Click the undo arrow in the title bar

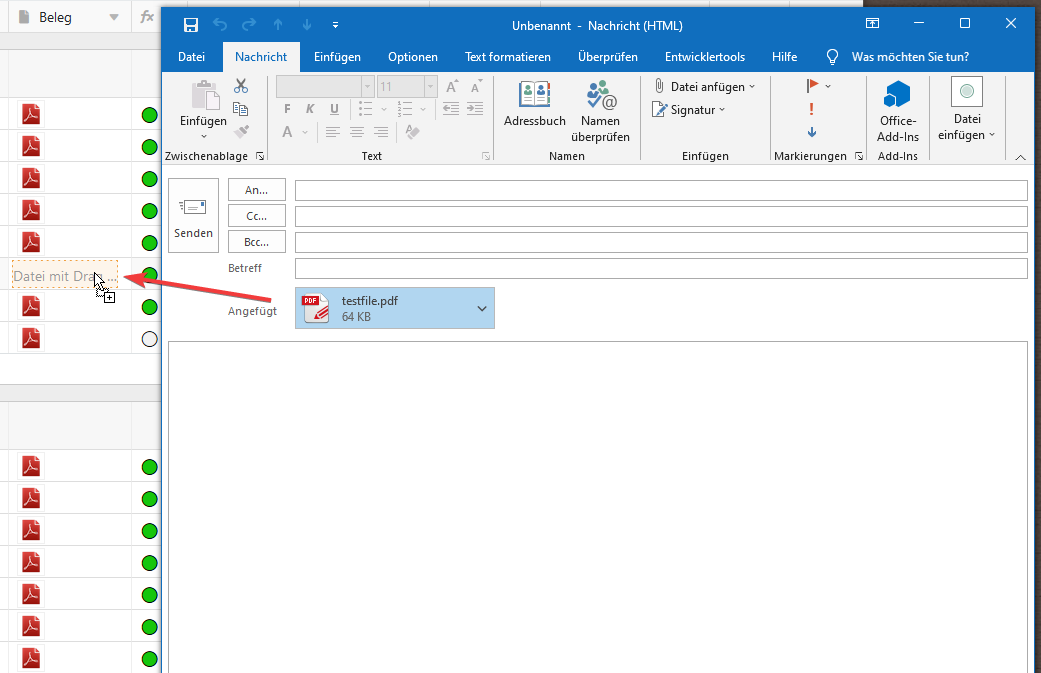(x=220, y=25)
